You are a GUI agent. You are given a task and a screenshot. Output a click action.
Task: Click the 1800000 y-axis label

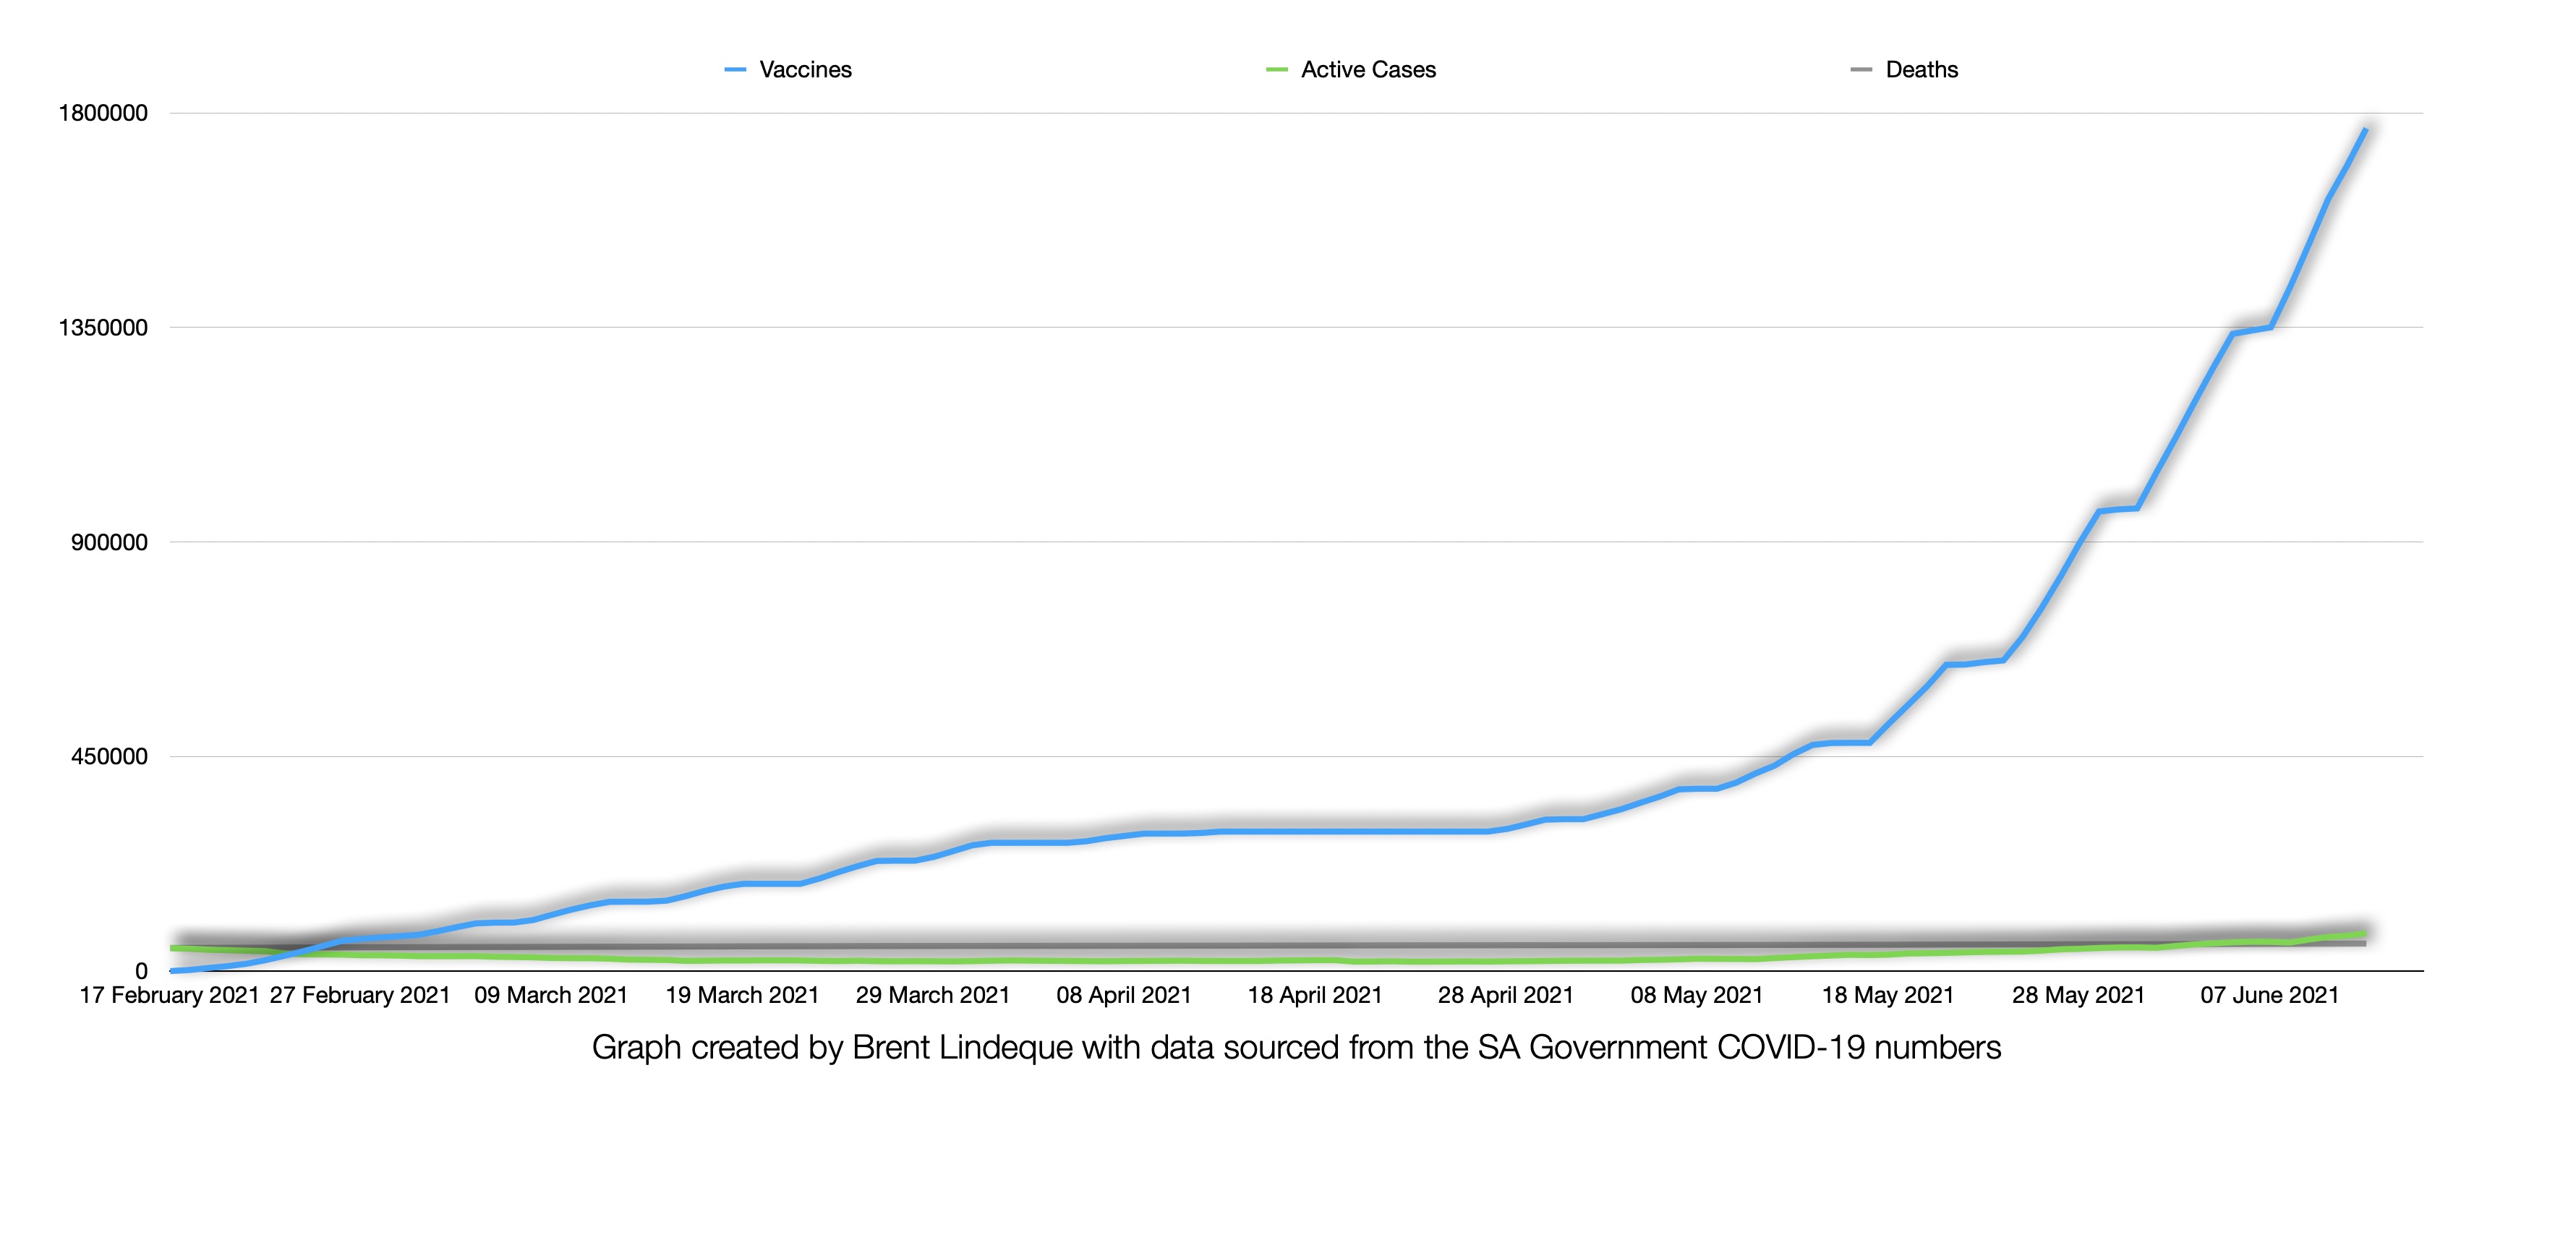pyautogui.click(x=103, y=113)
